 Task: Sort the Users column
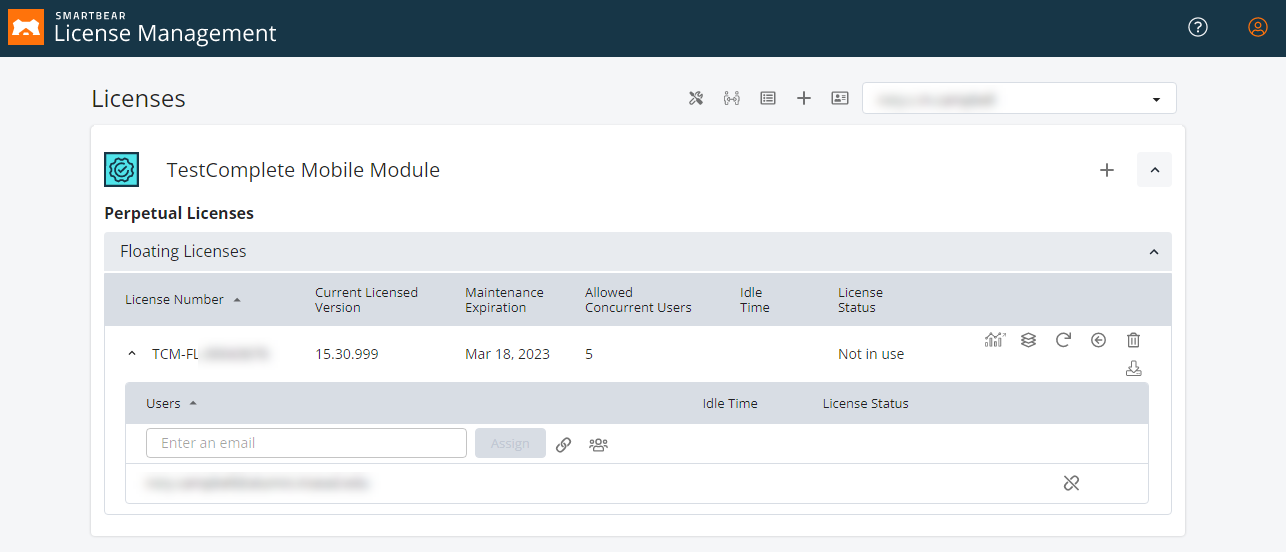[x=171, y=404]
